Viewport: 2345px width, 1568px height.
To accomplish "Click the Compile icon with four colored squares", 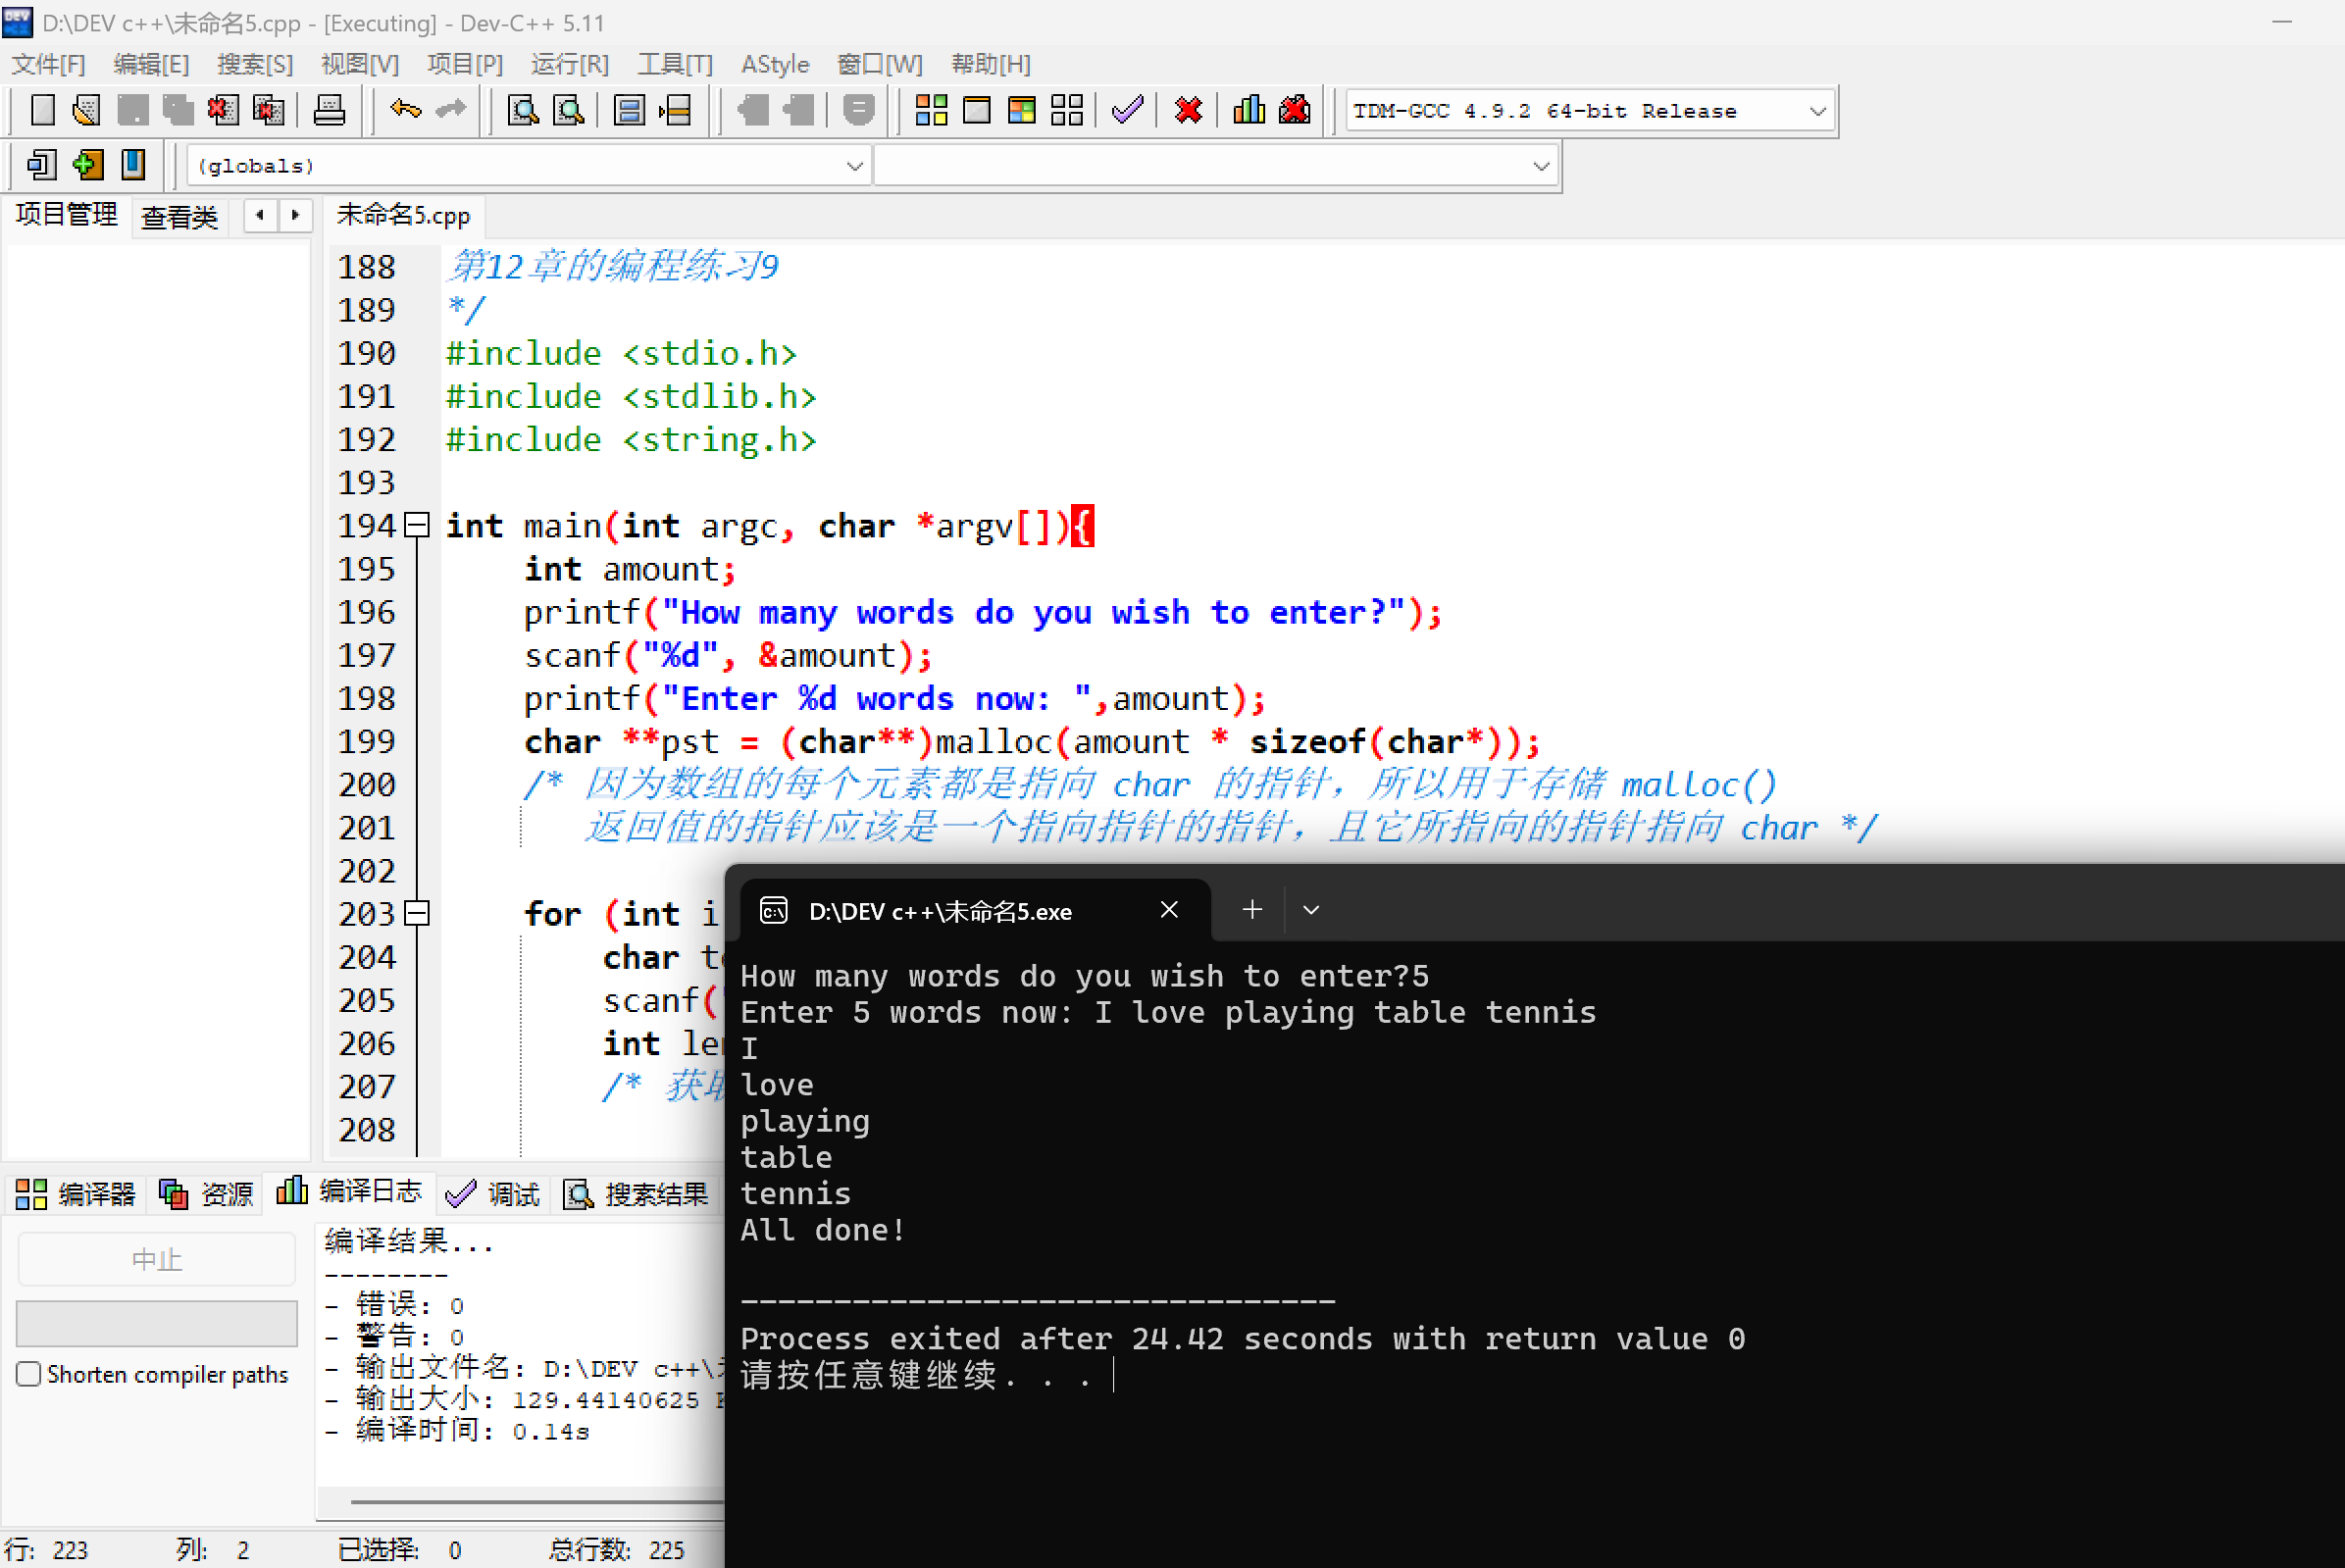I will click(931, 110).
